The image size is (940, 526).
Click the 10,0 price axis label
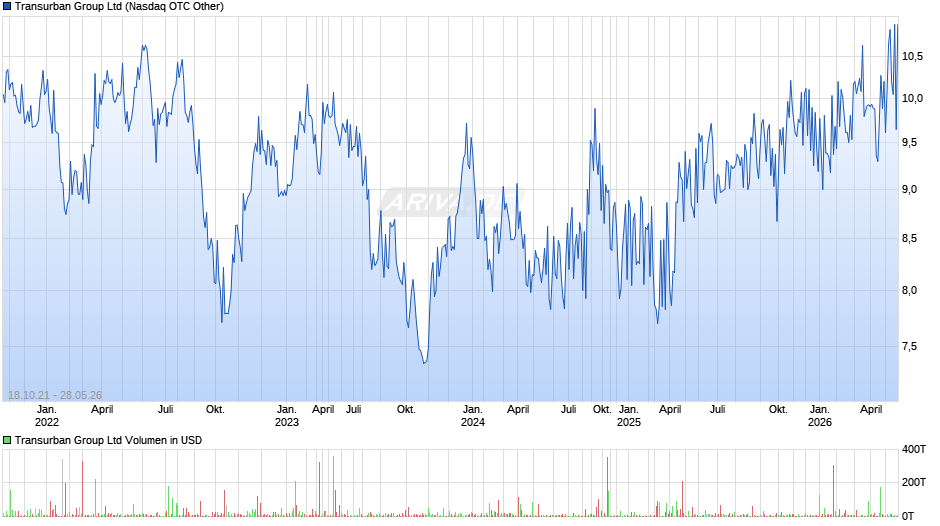[912, 98]
